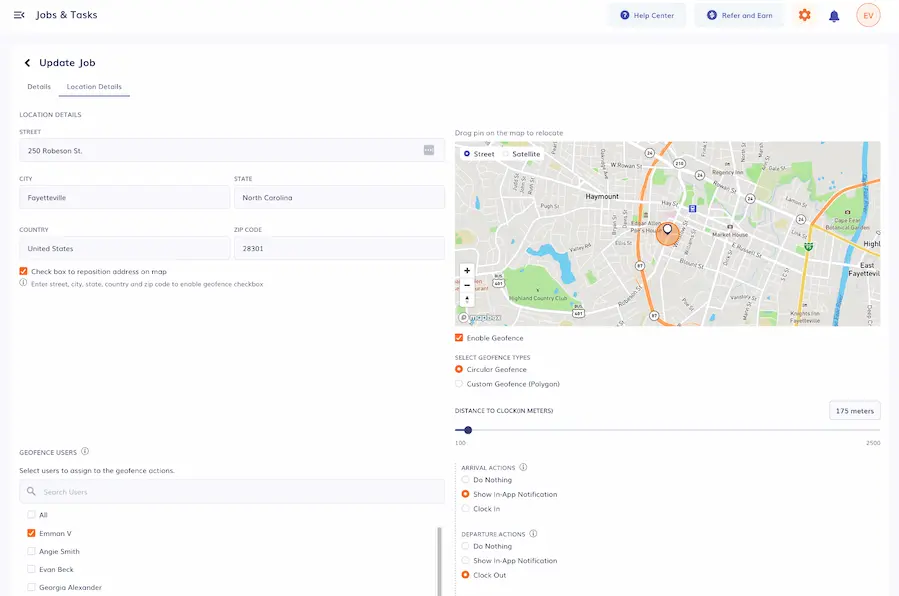Click the ellipsis icon in Street field
This screenshot has height=596, width=899.
(x=429, y=150)
